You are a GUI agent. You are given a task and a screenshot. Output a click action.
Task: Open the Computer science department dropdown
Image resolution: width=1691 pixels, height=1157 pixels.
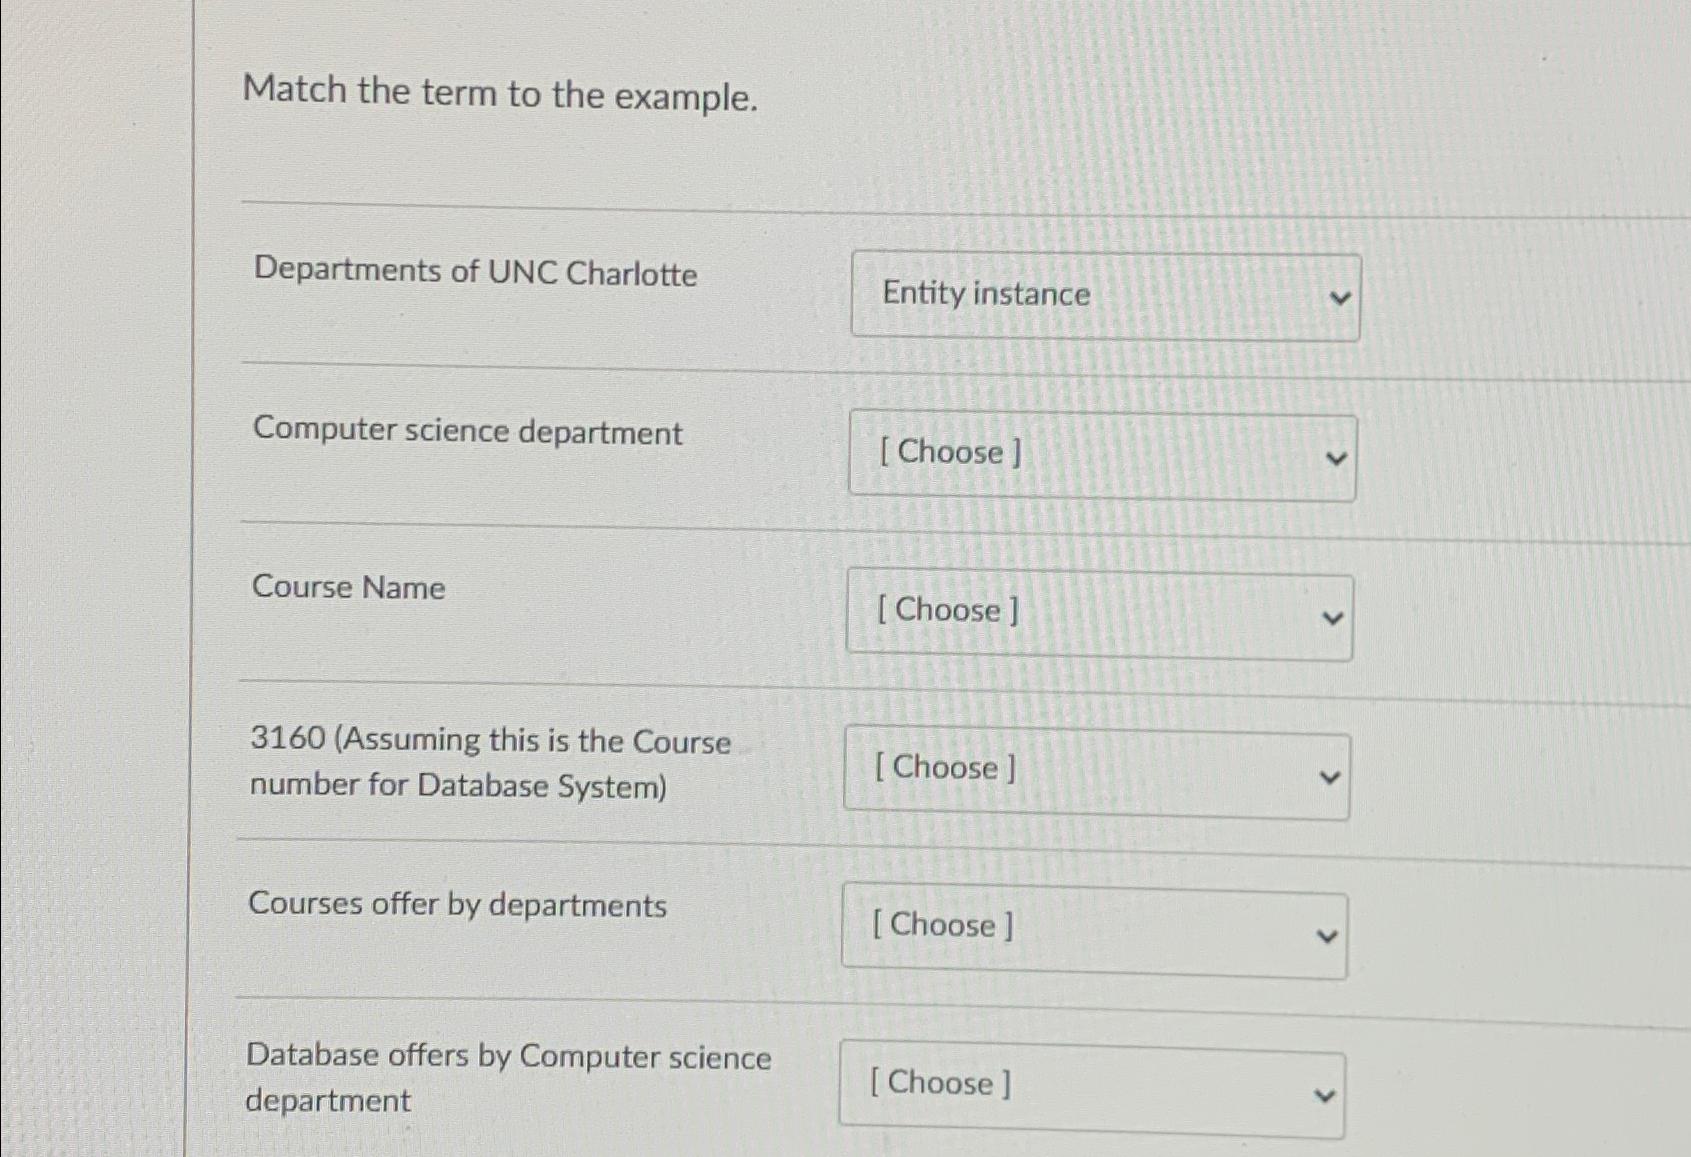(x=1102, y=456)
